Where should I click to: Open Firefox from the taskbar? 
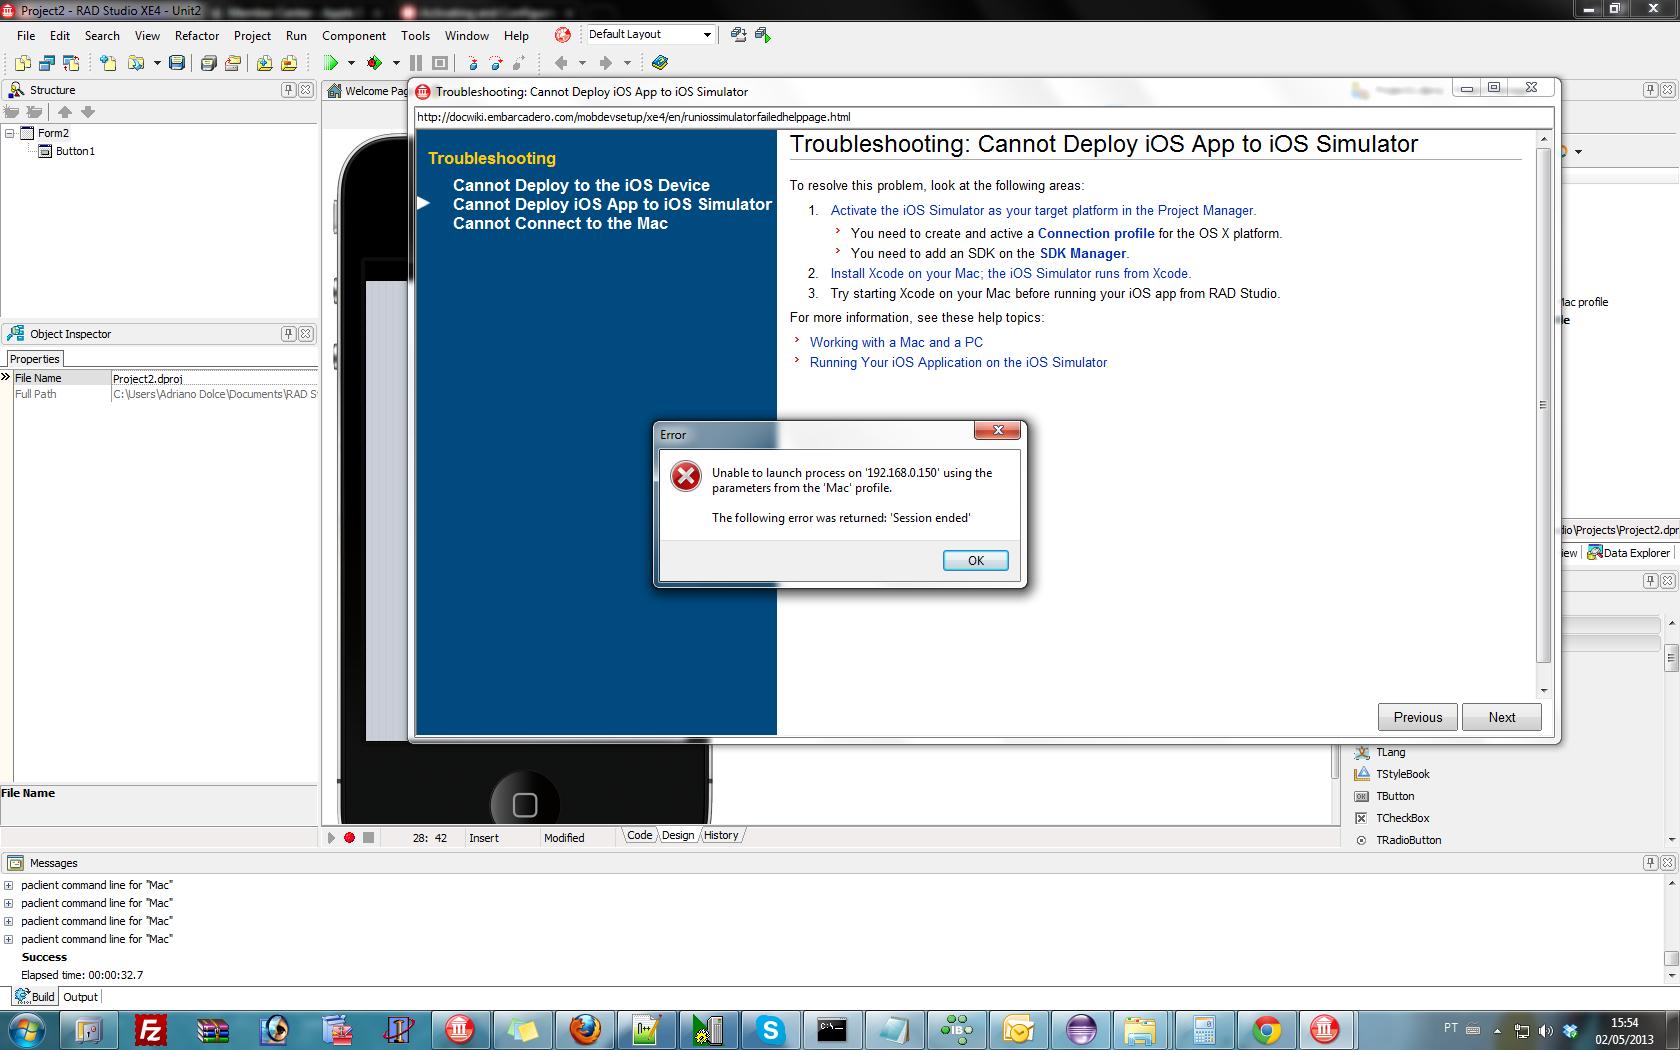pyautogui.click(x=585, y=1029)
